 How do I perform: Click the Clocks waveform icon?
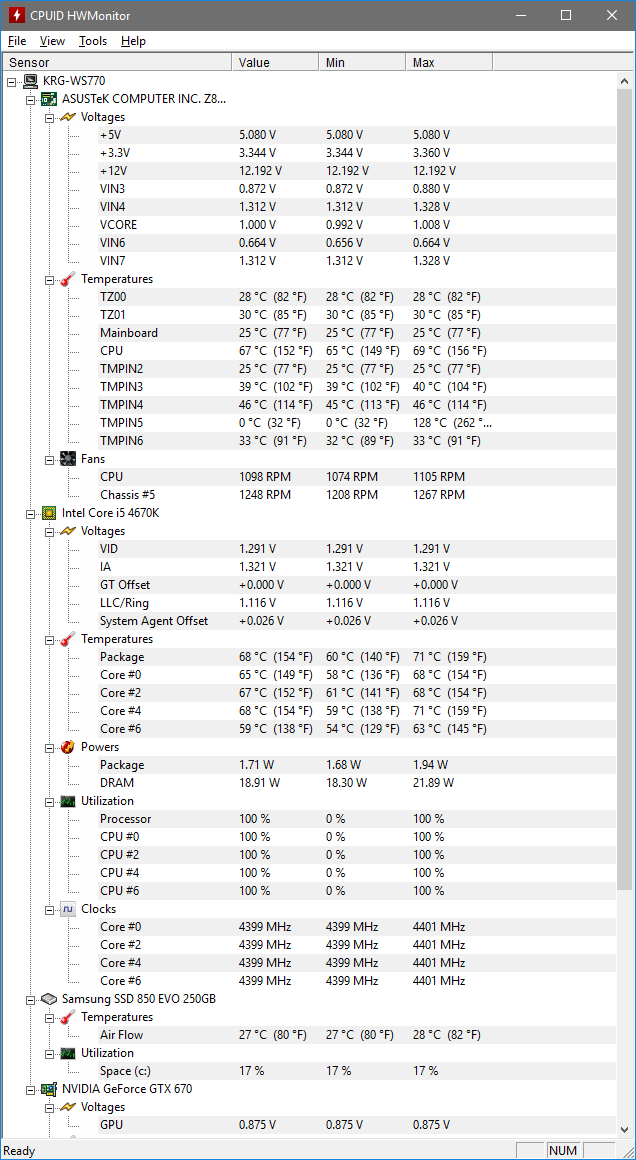pos(68,909)
